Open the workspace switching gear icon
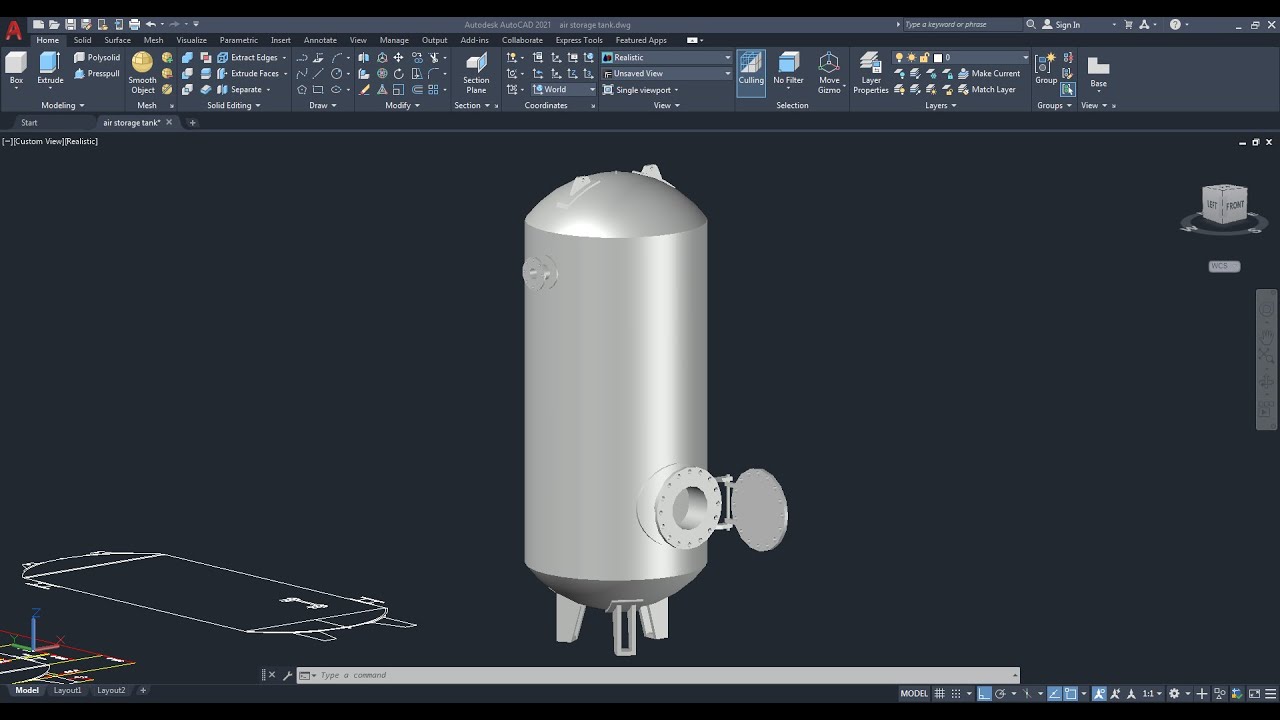Image resolution: width=1280 pixels, height=720 pixels. [x=1174, y=694]
